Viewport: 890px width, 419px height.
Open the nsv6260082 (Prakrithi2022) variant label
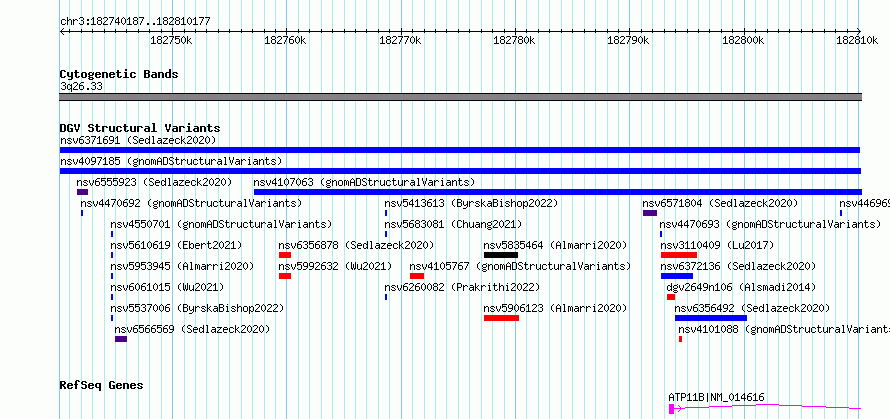(462, 287)
